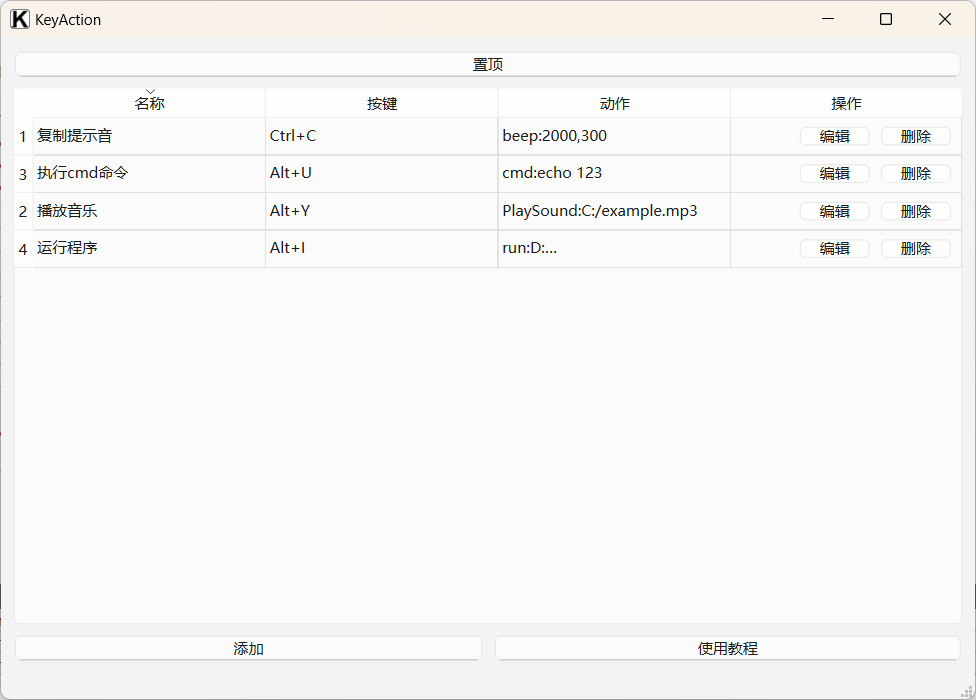Select row header number 1
The height and width of the screenshot is (700, 976).
(x=23, y=136)
